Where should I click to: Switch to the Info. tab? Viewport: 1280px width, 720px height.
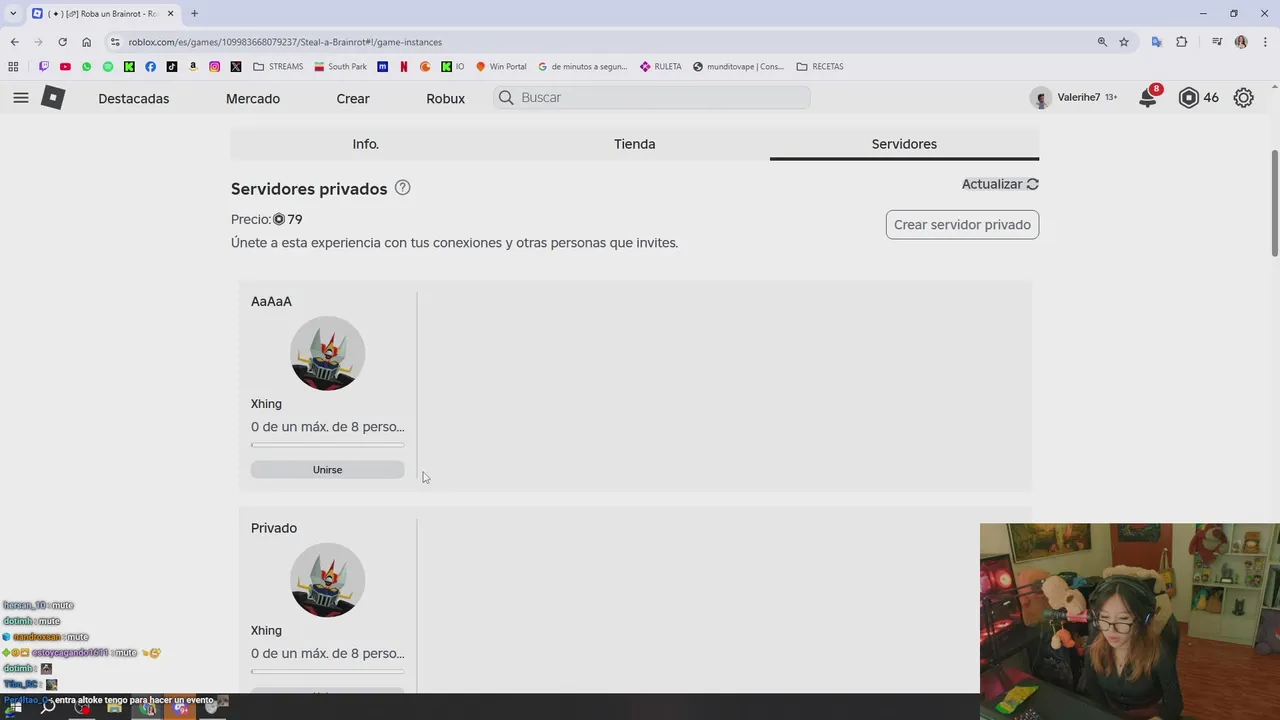coord(365,144)
